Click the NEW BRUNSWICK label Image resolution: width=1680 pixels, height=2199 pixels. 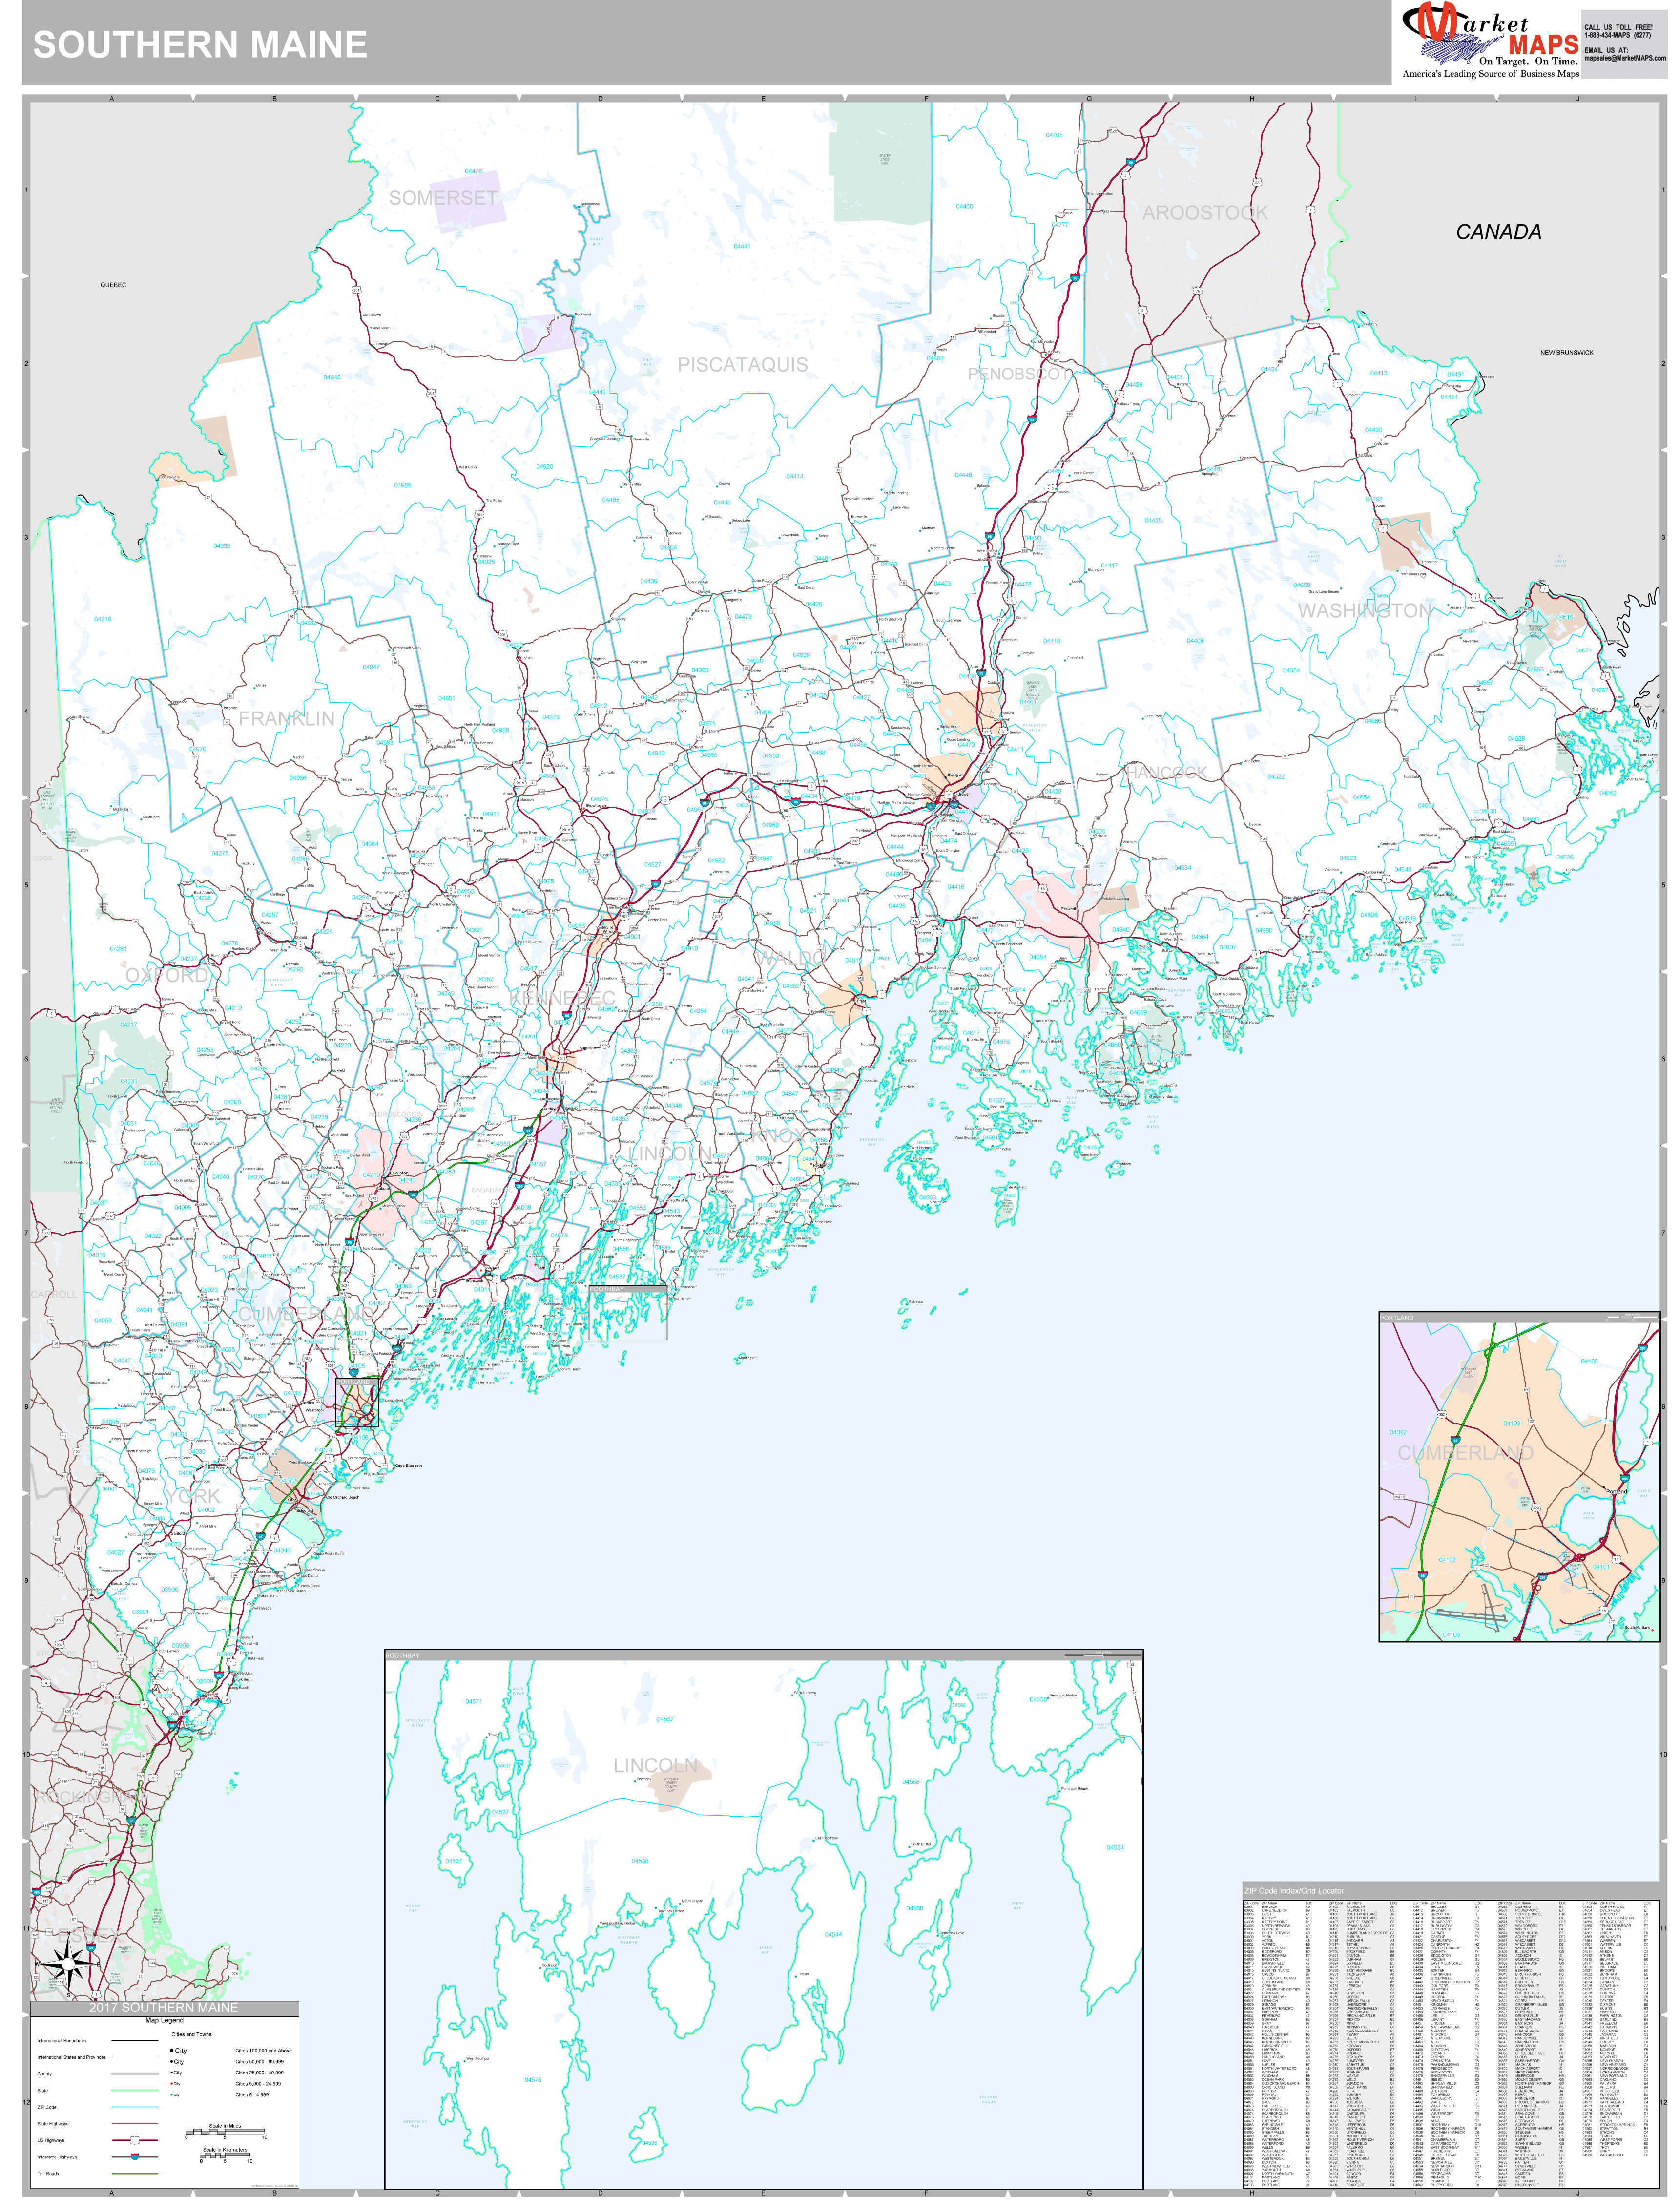[1567, 352]
